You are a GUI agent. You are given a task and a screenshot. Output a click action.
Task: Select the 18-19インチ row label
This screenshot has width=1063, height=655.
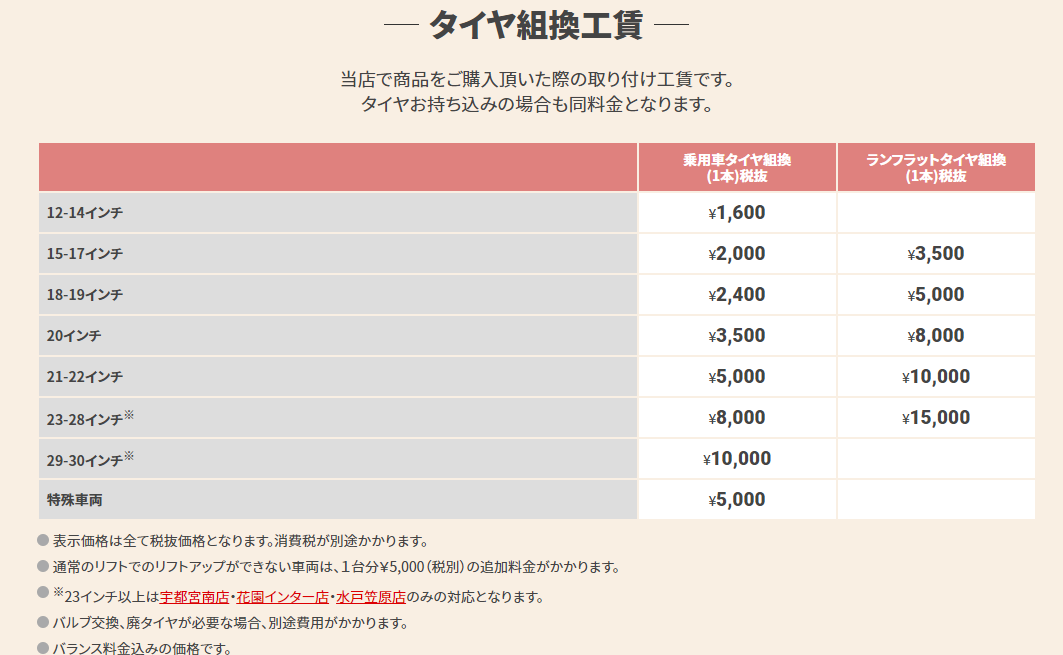(x=85, y=295)
